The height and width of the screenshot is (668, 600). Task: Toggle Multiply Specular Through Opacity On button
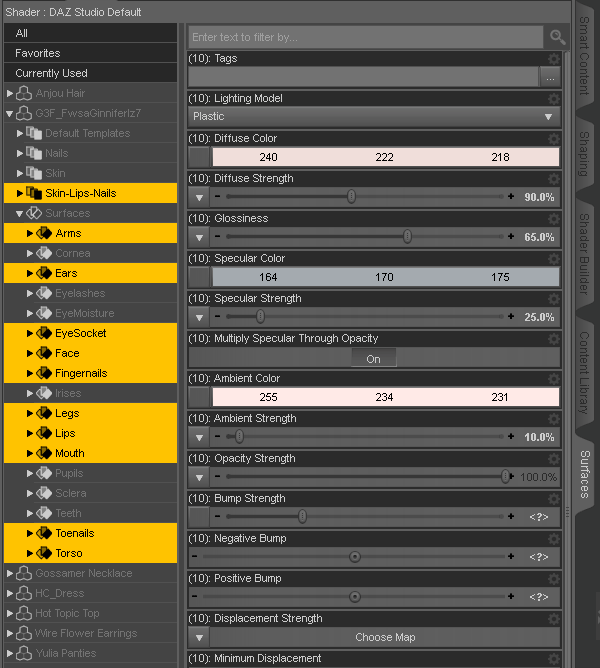tap(374, 359)
